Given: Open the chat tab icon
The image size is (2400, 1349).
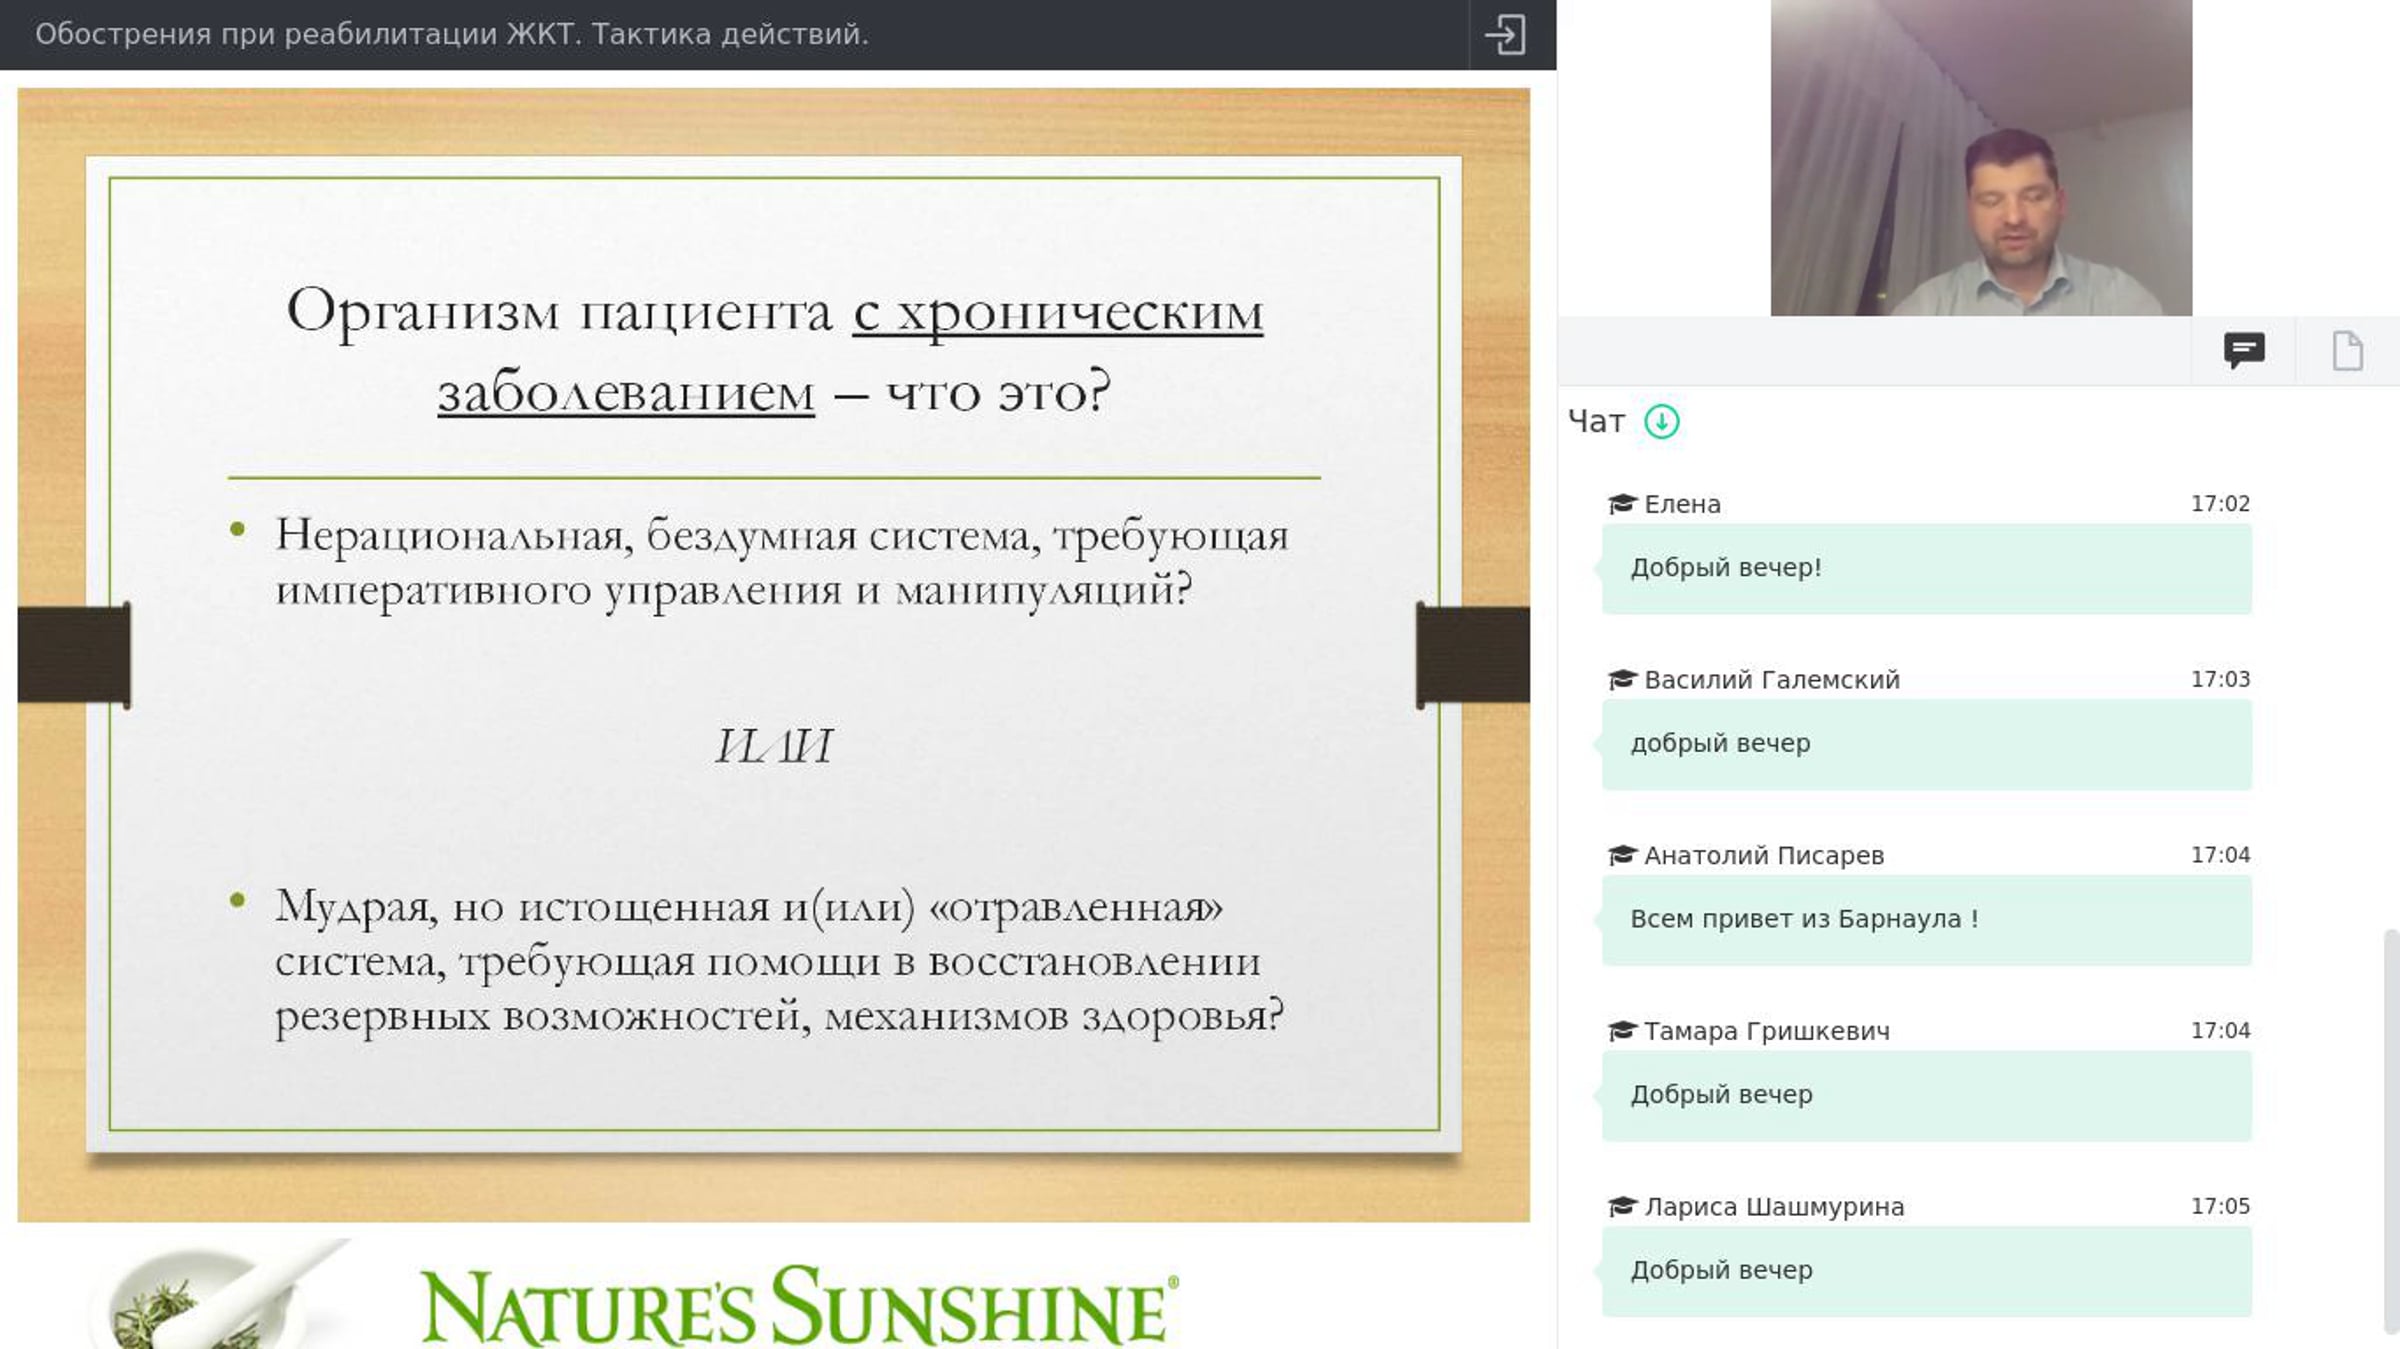Looking at the screenshot, I should pyautogui.click(x=2244, y=350).
